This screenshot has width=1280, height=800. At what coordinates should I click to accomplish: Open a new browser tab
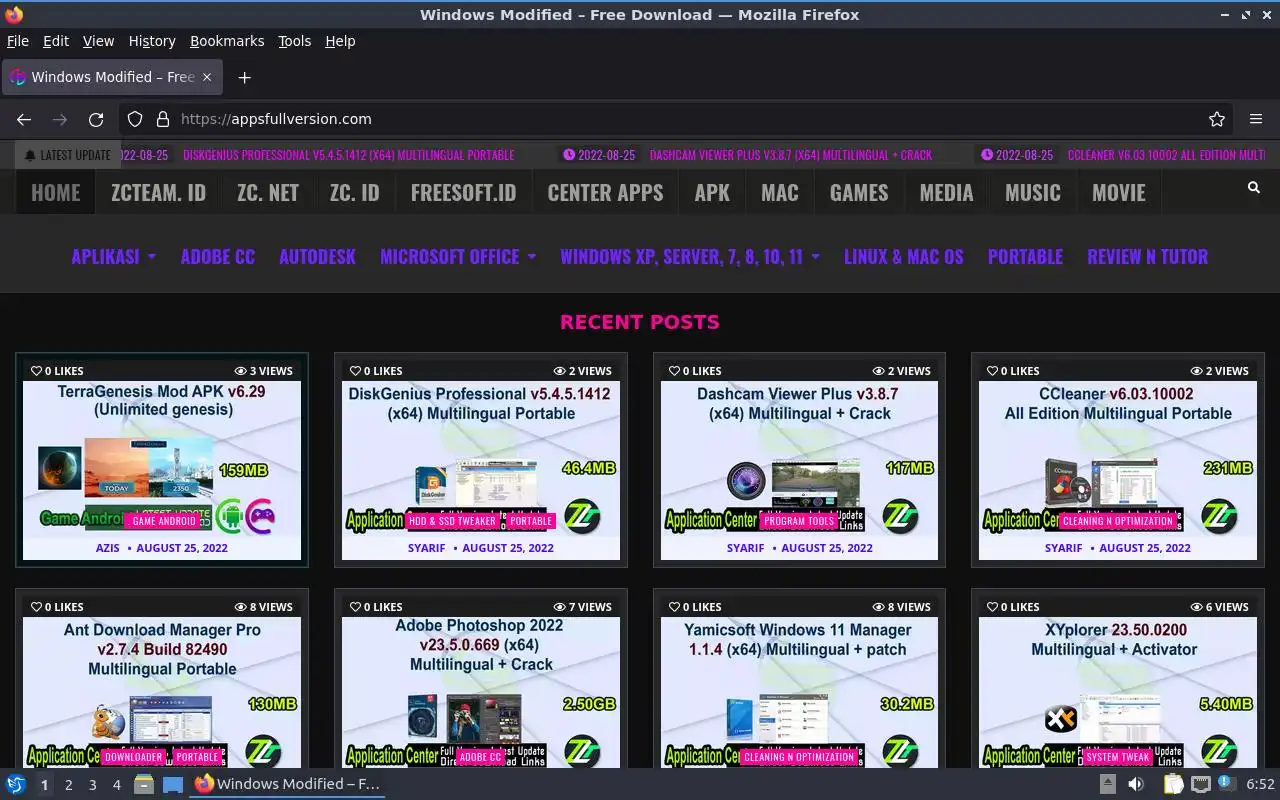pos(244,77)
